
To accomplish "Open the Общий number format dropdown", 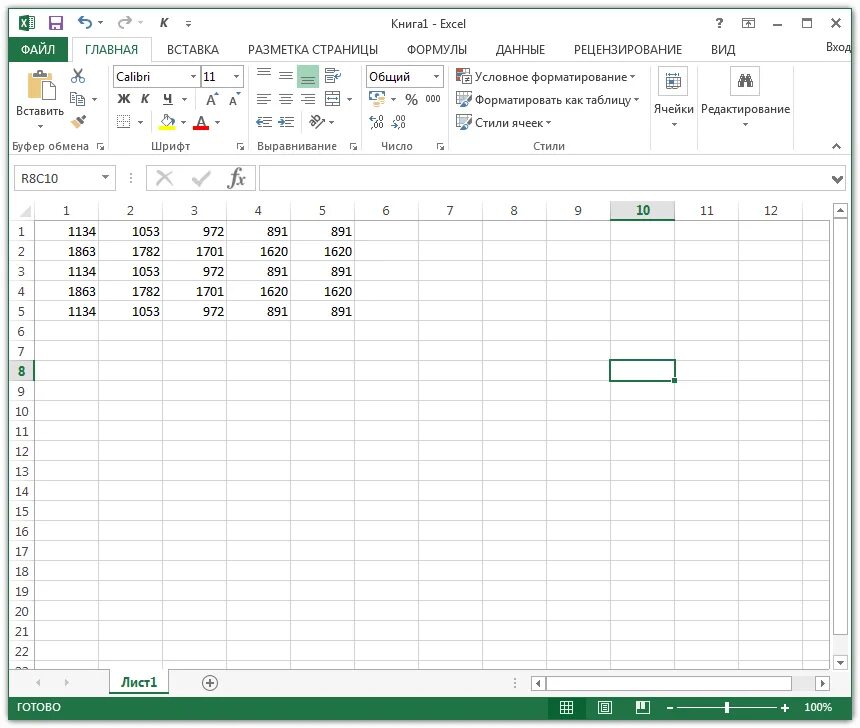I will (436, 77).
